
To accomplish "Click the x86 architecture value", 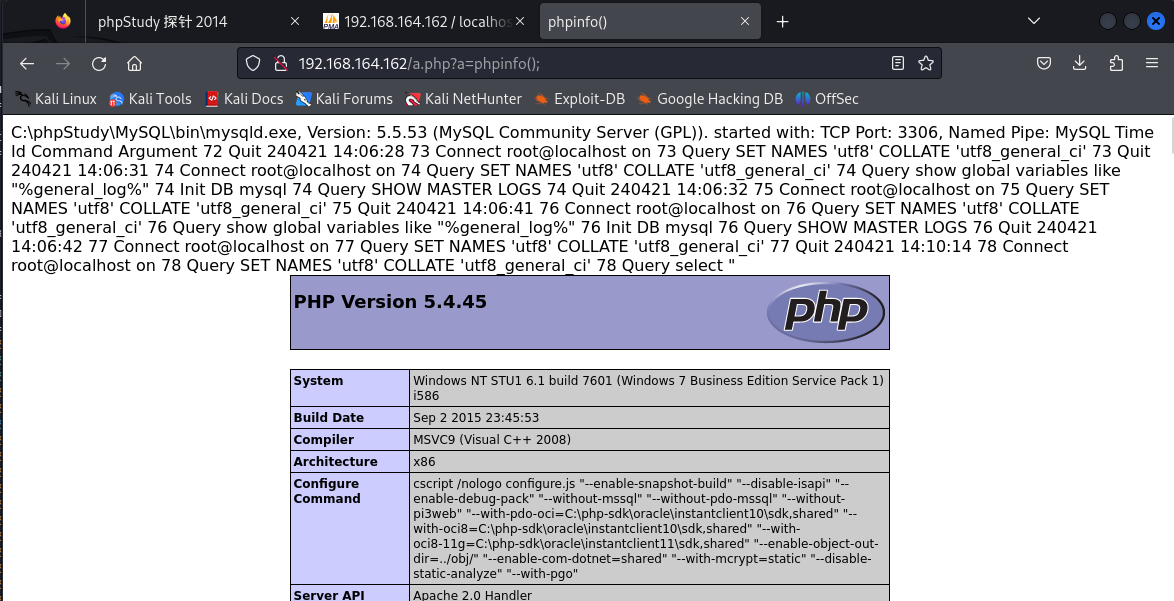I will (424, 461).
